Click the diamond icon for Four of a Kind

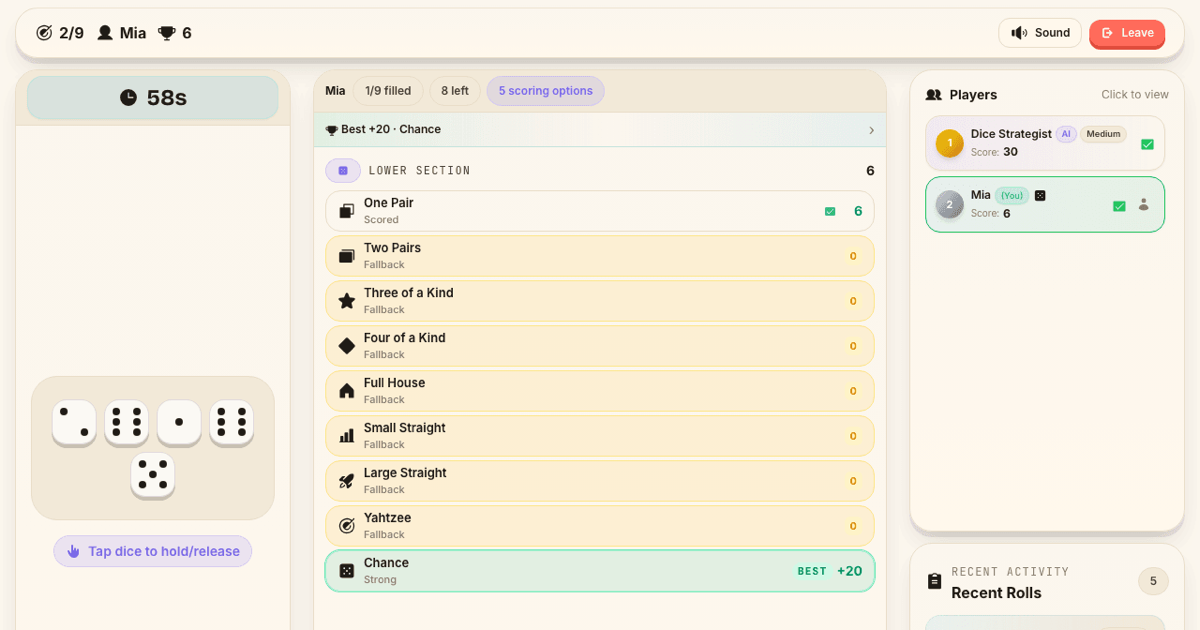coord(347,346)
